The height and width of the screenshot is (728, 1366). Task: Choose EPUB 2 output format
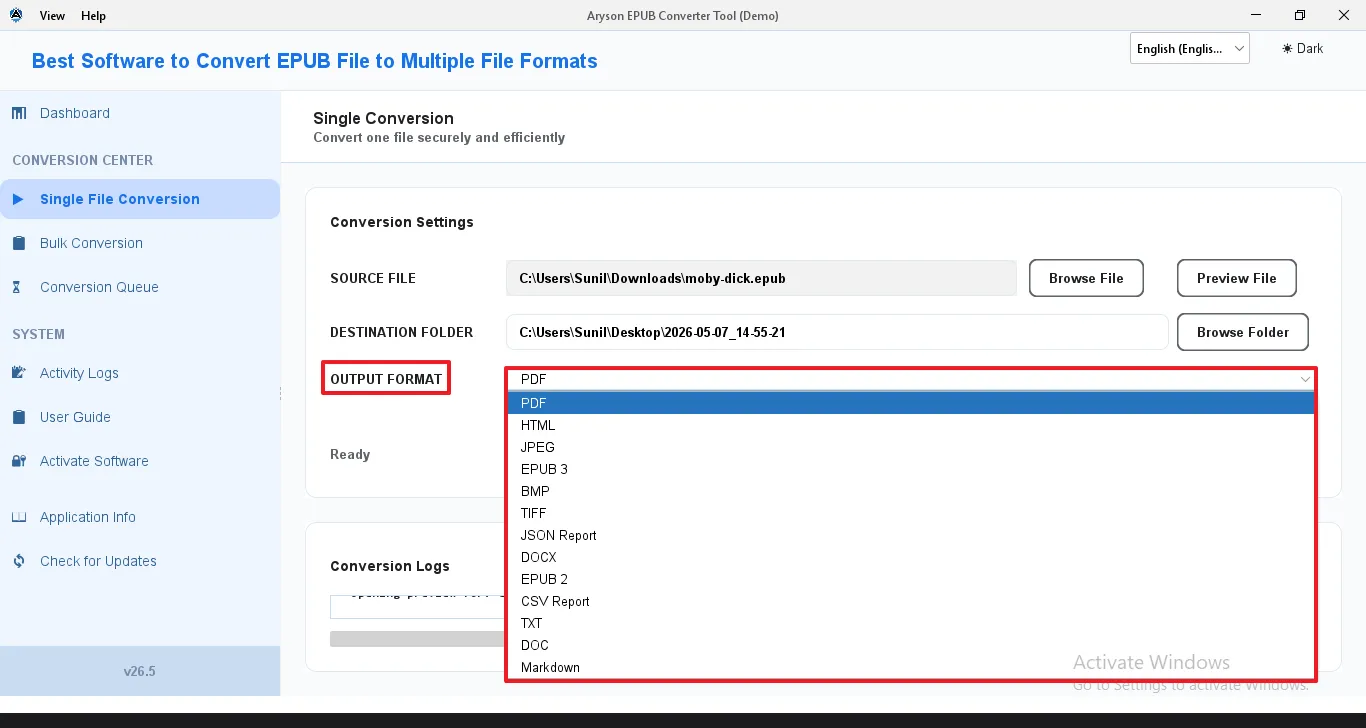tap(911, 579)
